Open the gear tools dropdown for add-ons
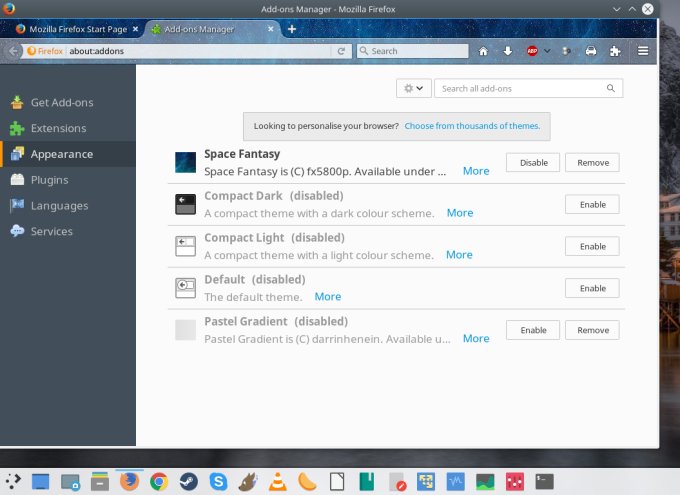 coord(413,88)
